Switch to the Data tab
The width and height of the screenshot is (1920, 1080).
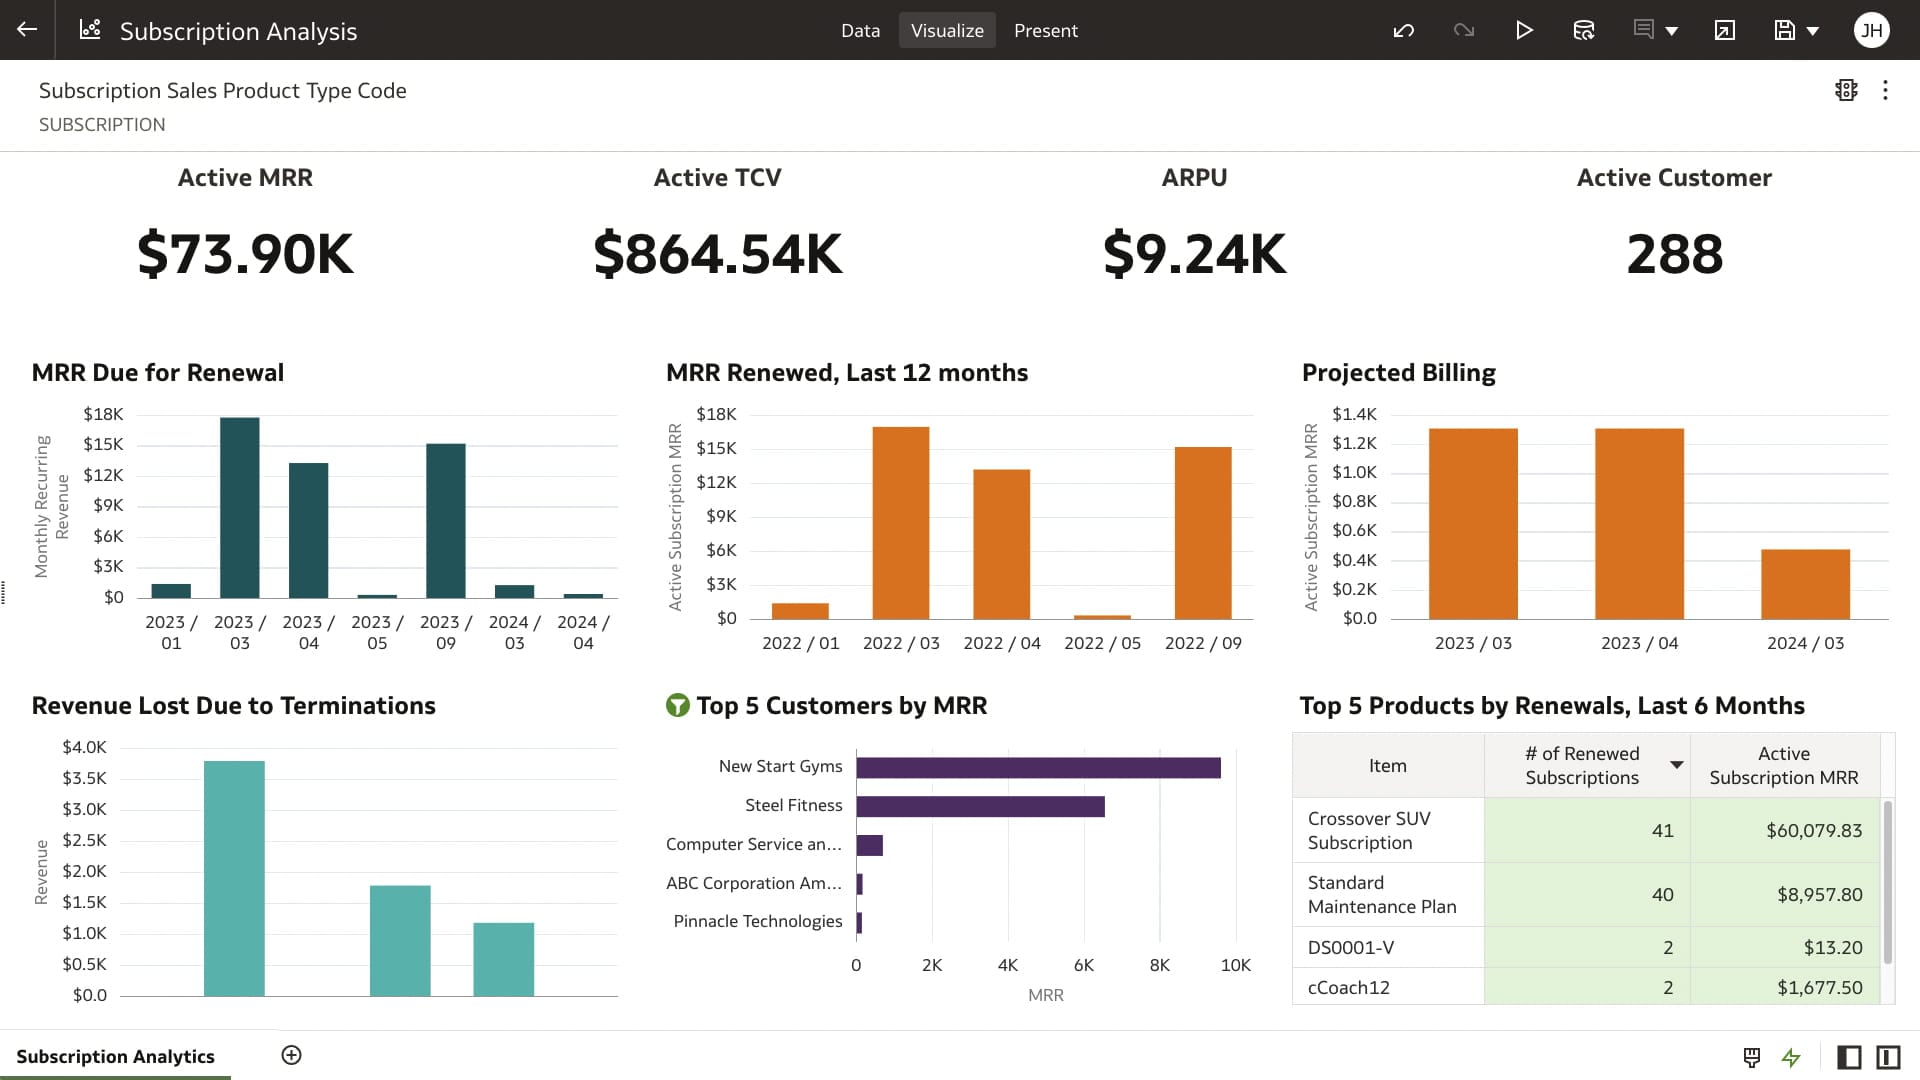(x=860, y=30)
